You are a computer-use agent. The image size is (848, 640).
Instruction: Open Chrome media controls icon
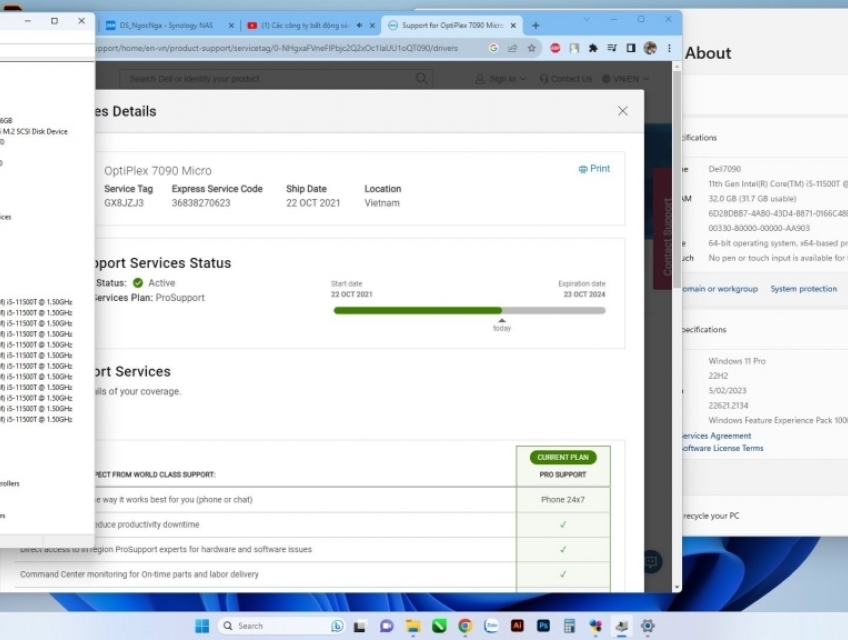point(612,48)
